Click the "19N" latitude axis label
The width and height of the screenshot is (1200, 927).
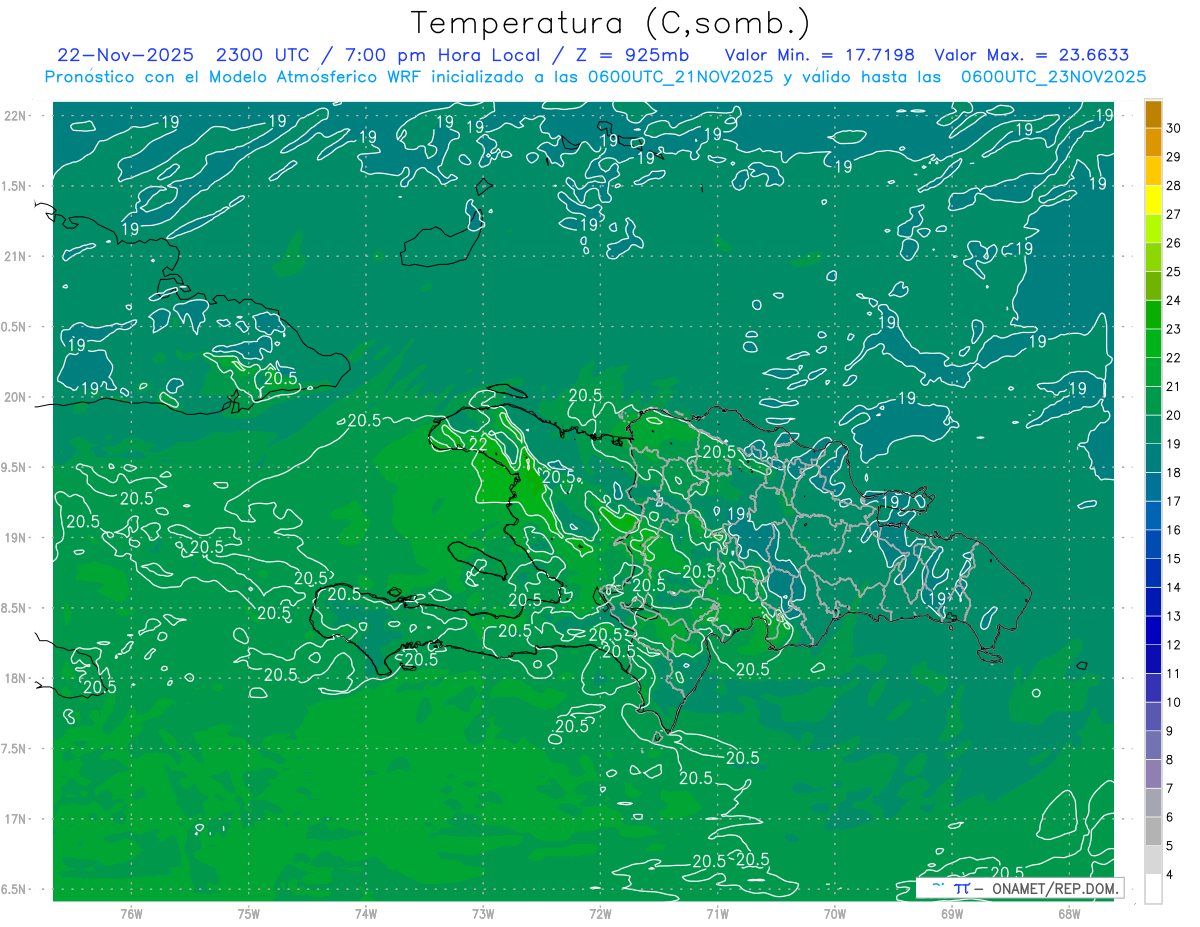click(x=14, y=538)
